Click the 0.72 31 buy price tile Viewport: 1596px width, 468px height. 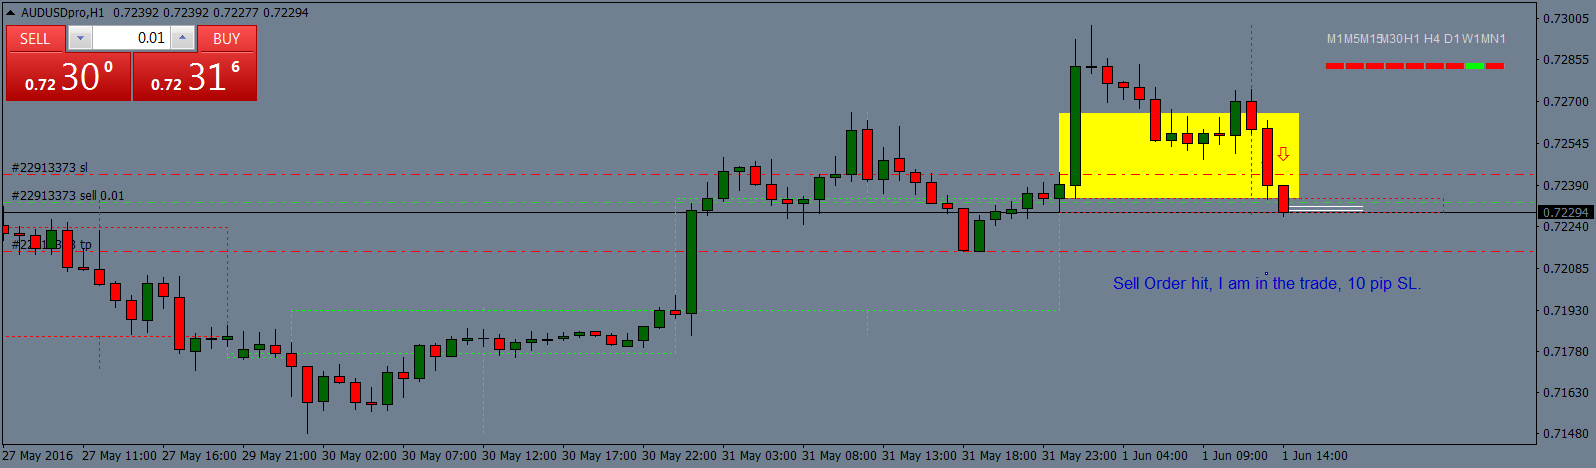point(195,77)
